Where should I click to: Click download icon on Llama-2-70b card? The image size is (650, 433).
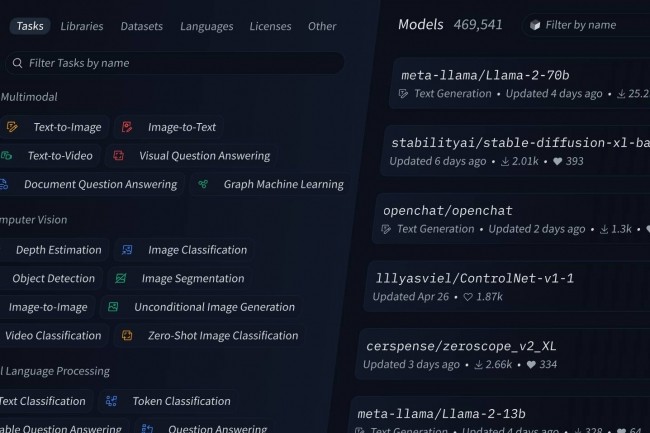pos(621,94)
